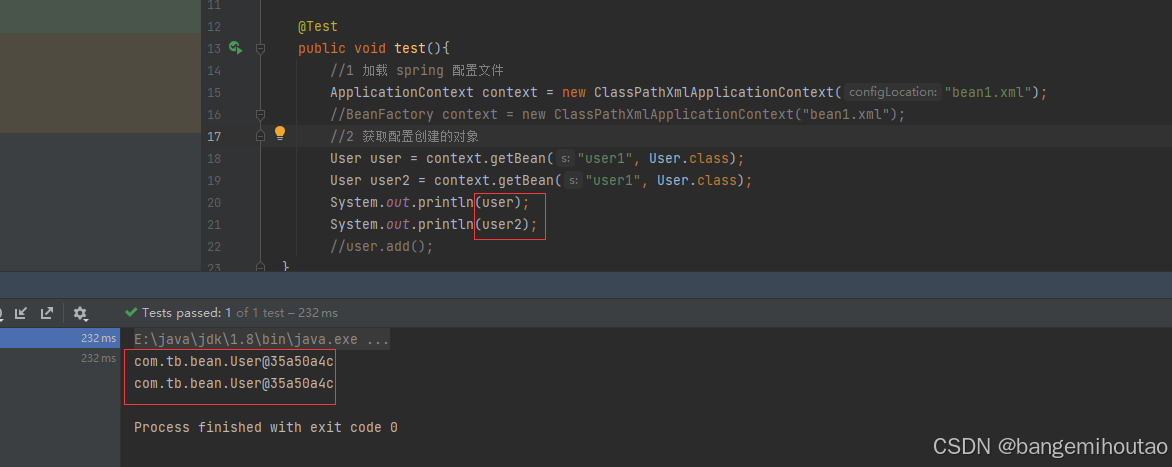Expand the folded java.exe command line
Image resolution: width=1172 pixels, height=467 pixels.
(262, 339)
